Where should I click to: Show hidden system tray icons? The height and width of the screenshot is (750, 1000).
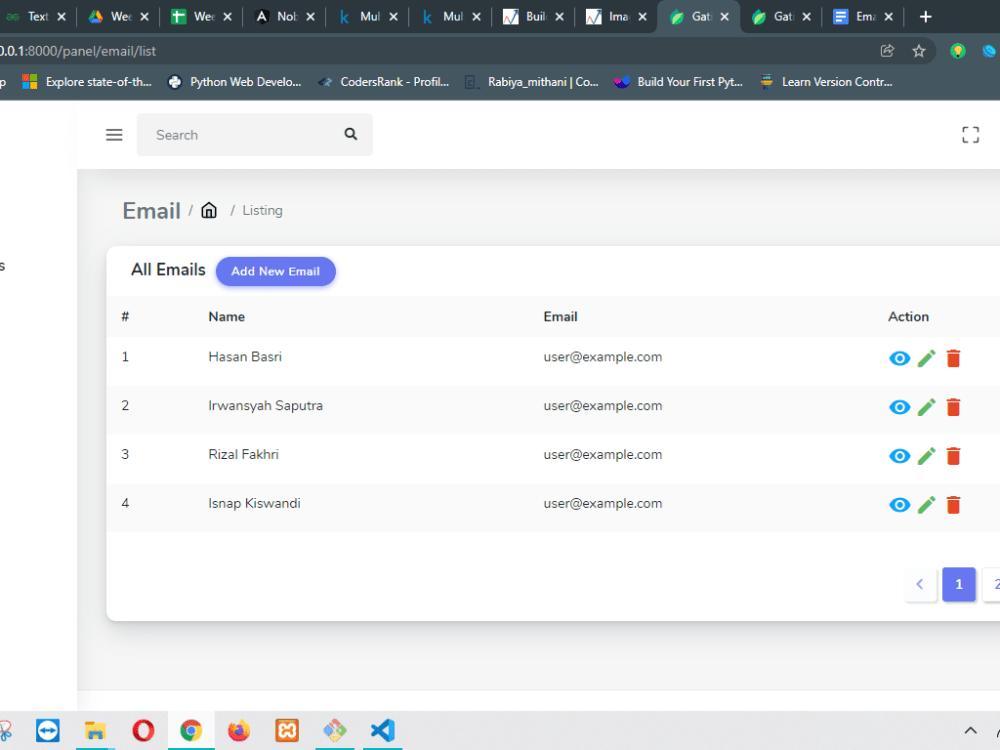pyautogui.click(x=970, y=731)
